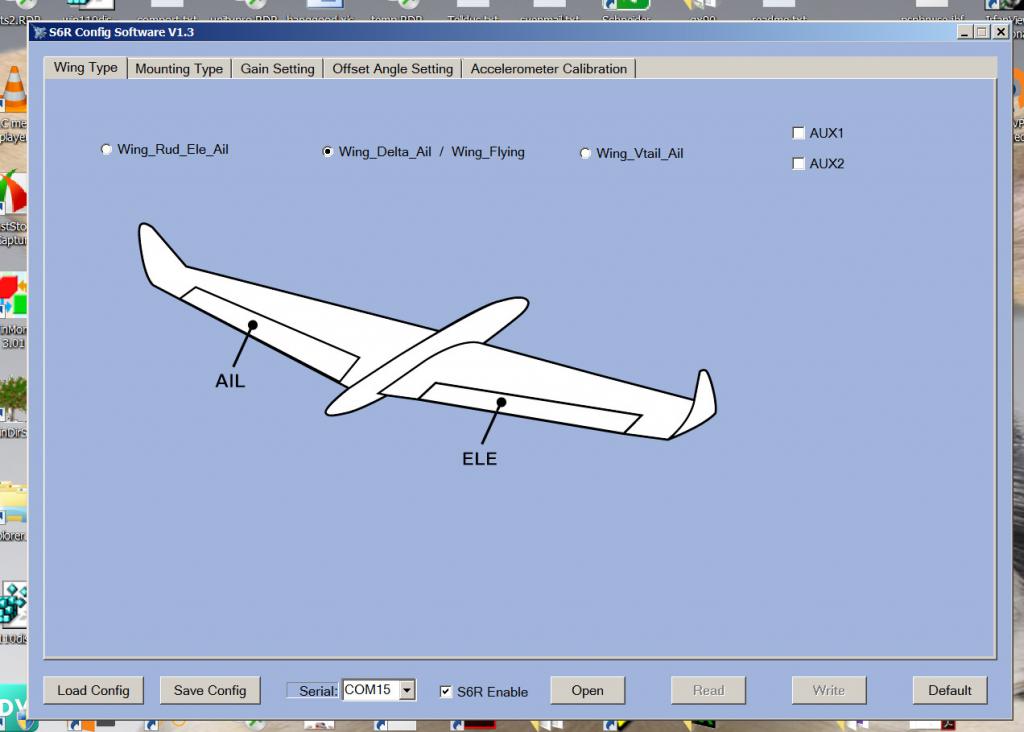The width and height of the screenshot is (1024, 732).
Task: Expand the Serial COM port dropdown
Action: pyautogui.click(x=407, y=690)
